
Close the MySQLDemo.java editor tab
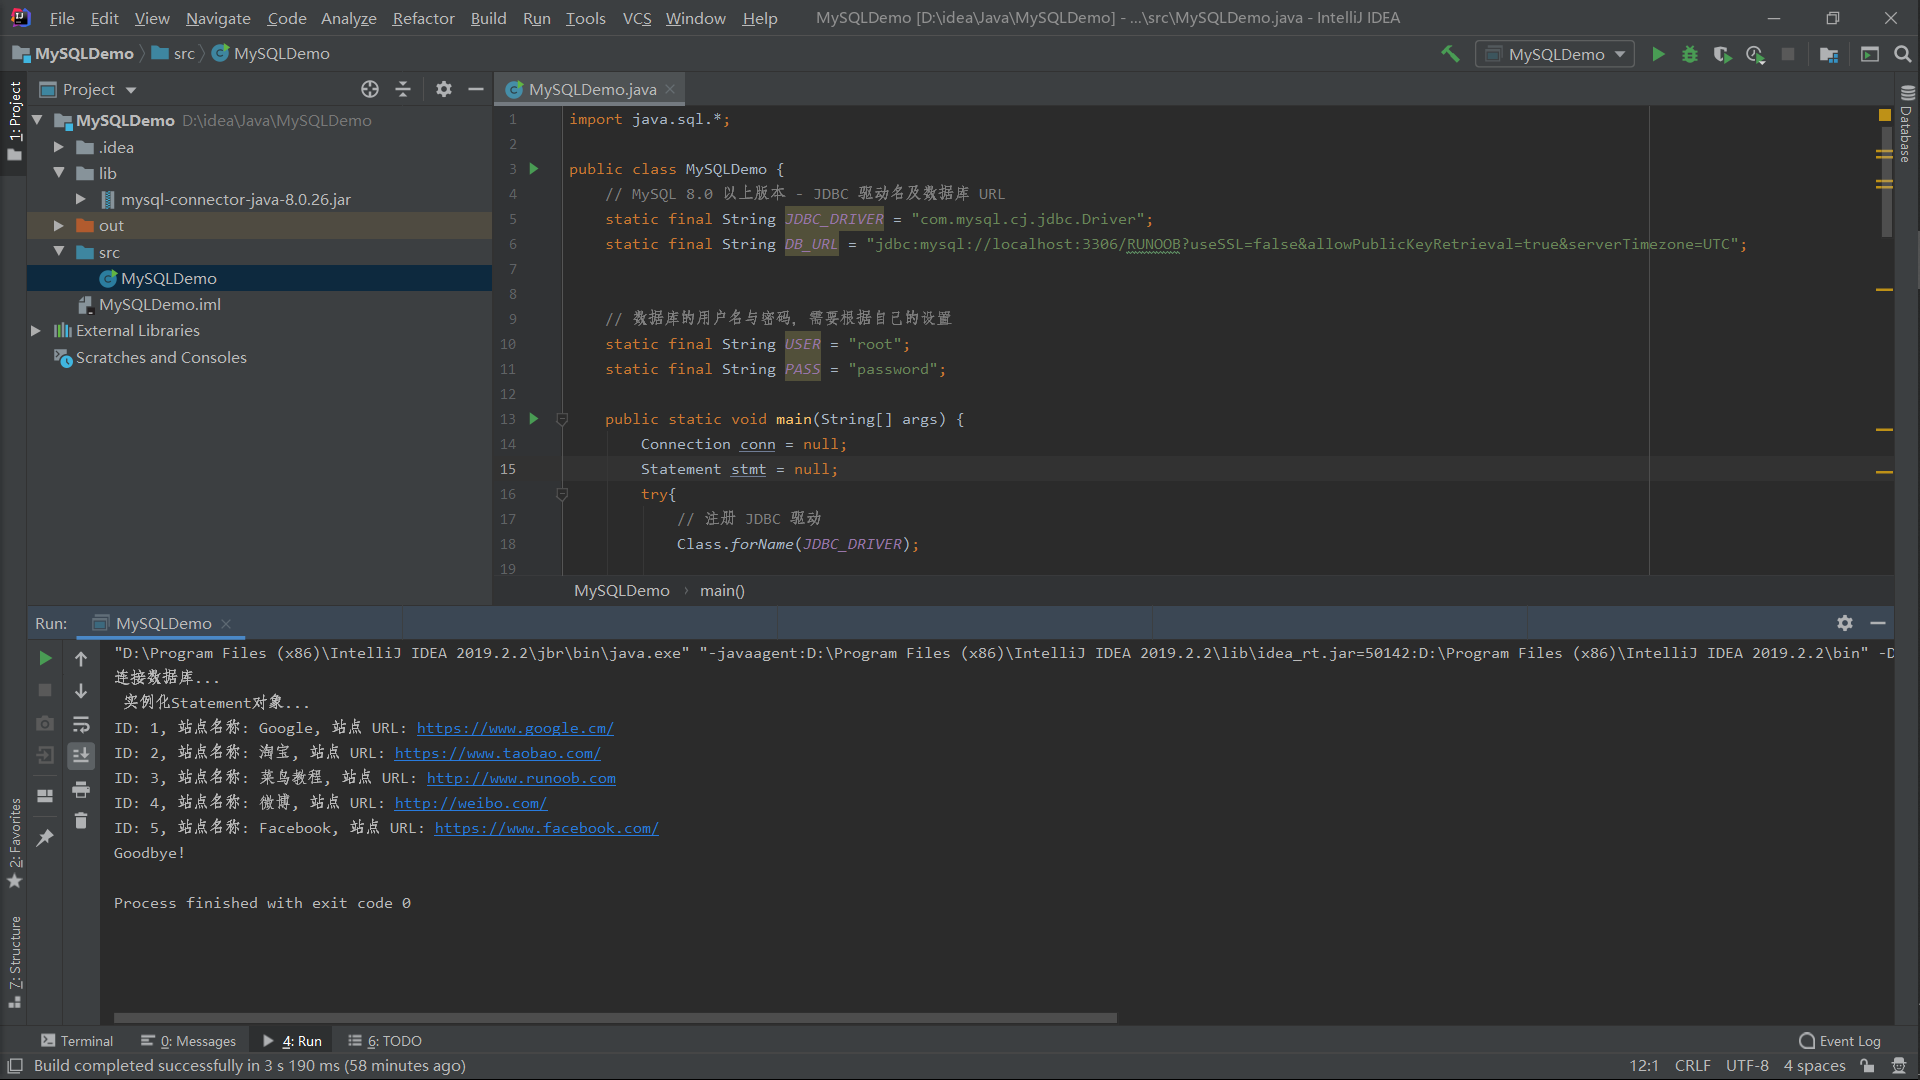670,89
